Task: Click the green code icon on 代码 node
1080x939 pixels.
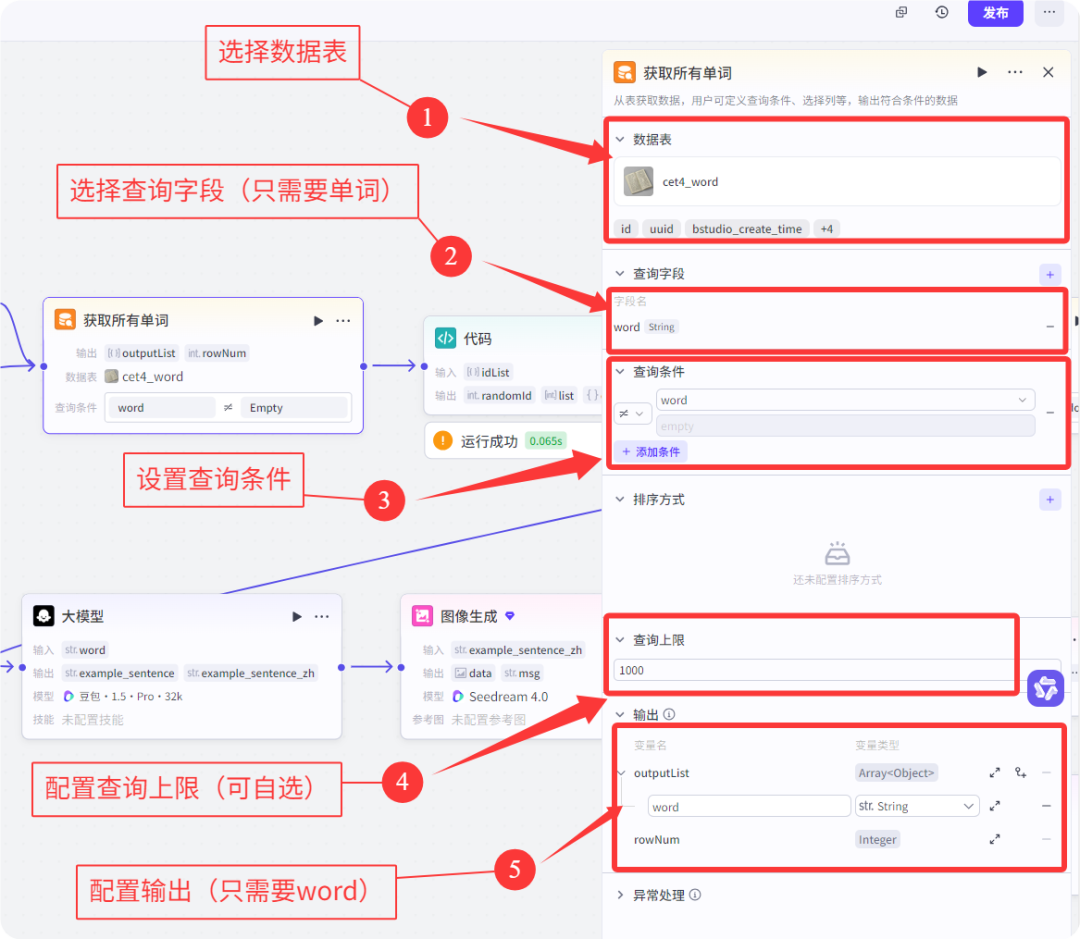Action: (445, 338)
